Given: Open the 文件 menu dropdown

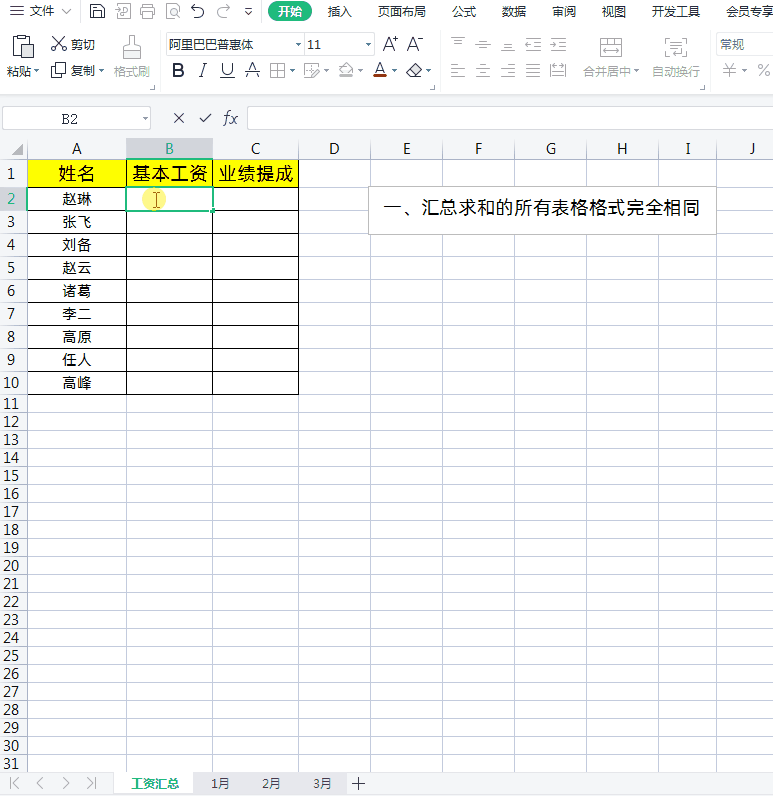Looking at the screenshot, I should pyautogui.click(x=41, y=11).
